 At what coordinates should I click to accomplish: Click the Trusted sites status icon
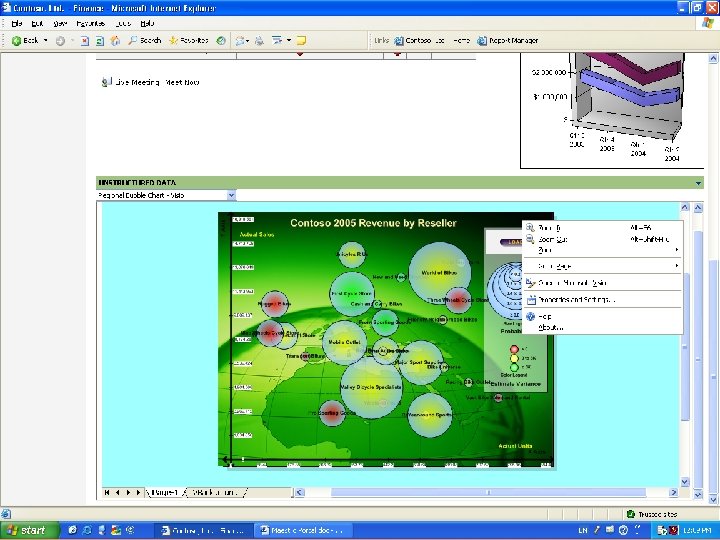click(x=631, y=514)
